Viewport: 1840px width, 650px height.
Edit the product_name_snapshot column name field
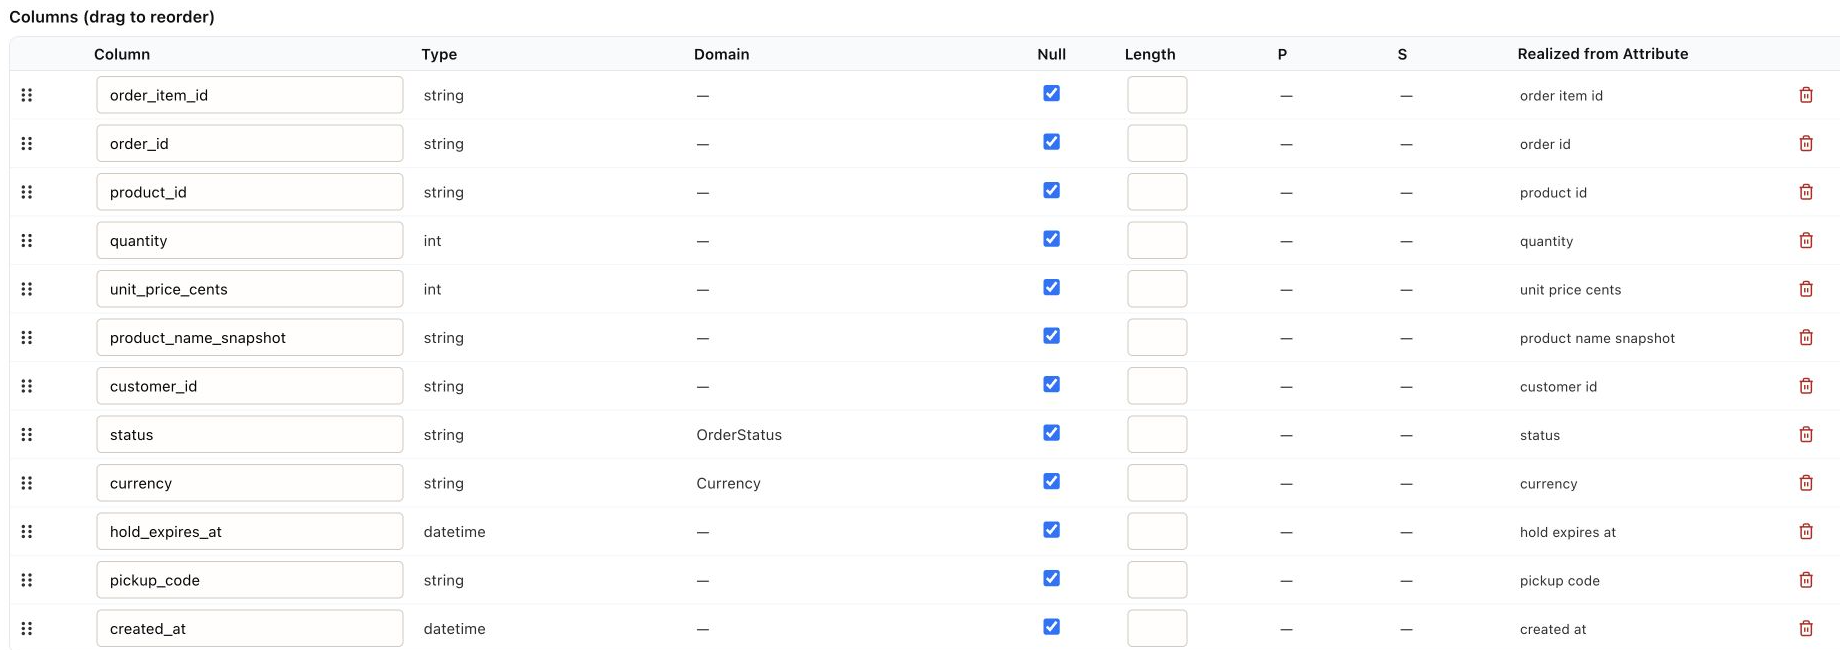click(x=250, y=338)
